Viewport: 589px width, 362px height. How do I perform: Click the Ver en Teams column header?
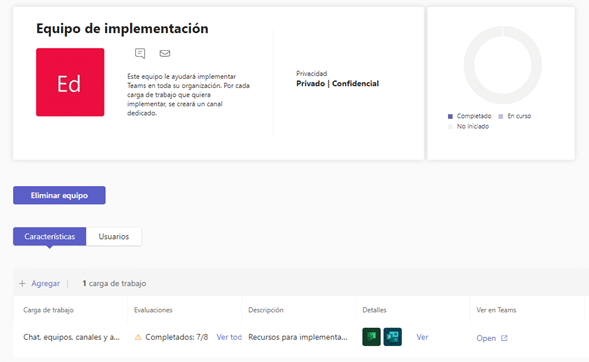496,310
